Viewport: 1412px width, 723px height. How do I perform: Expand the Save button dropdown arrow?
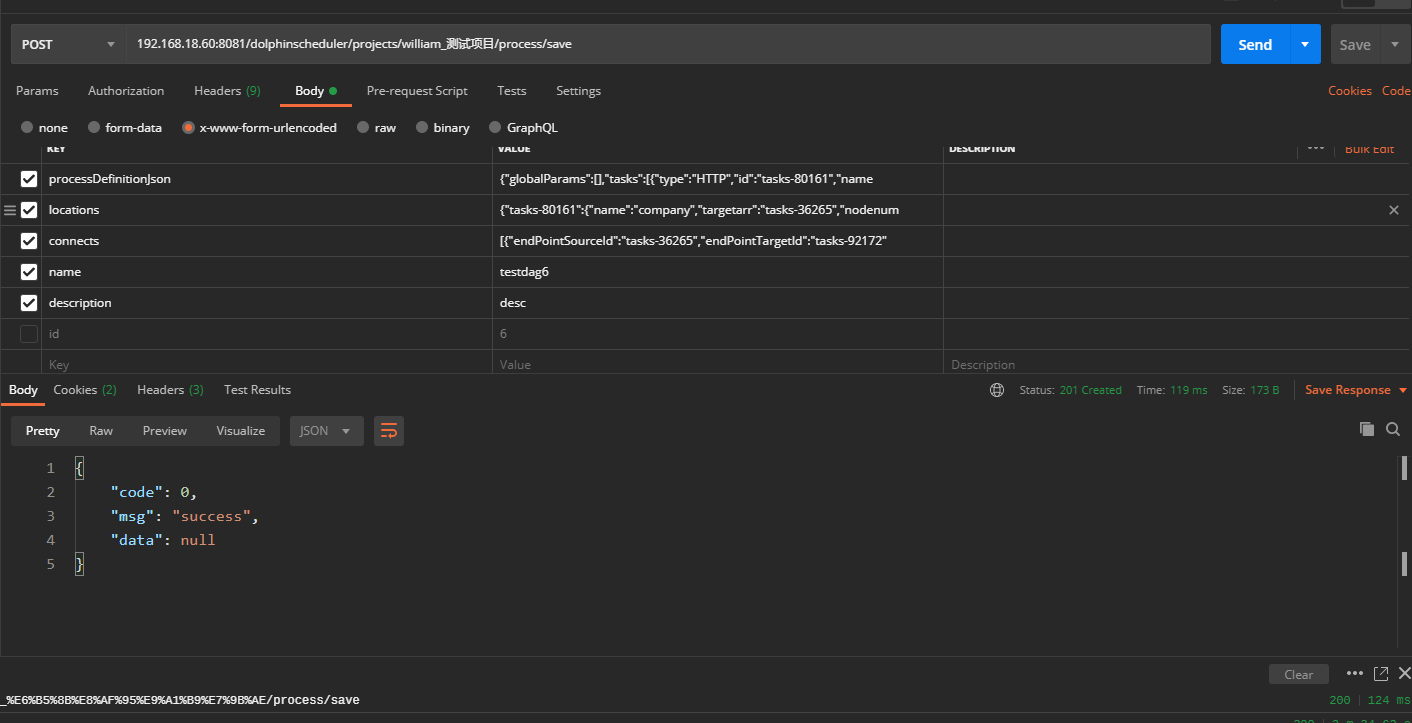click(1396, 44)
